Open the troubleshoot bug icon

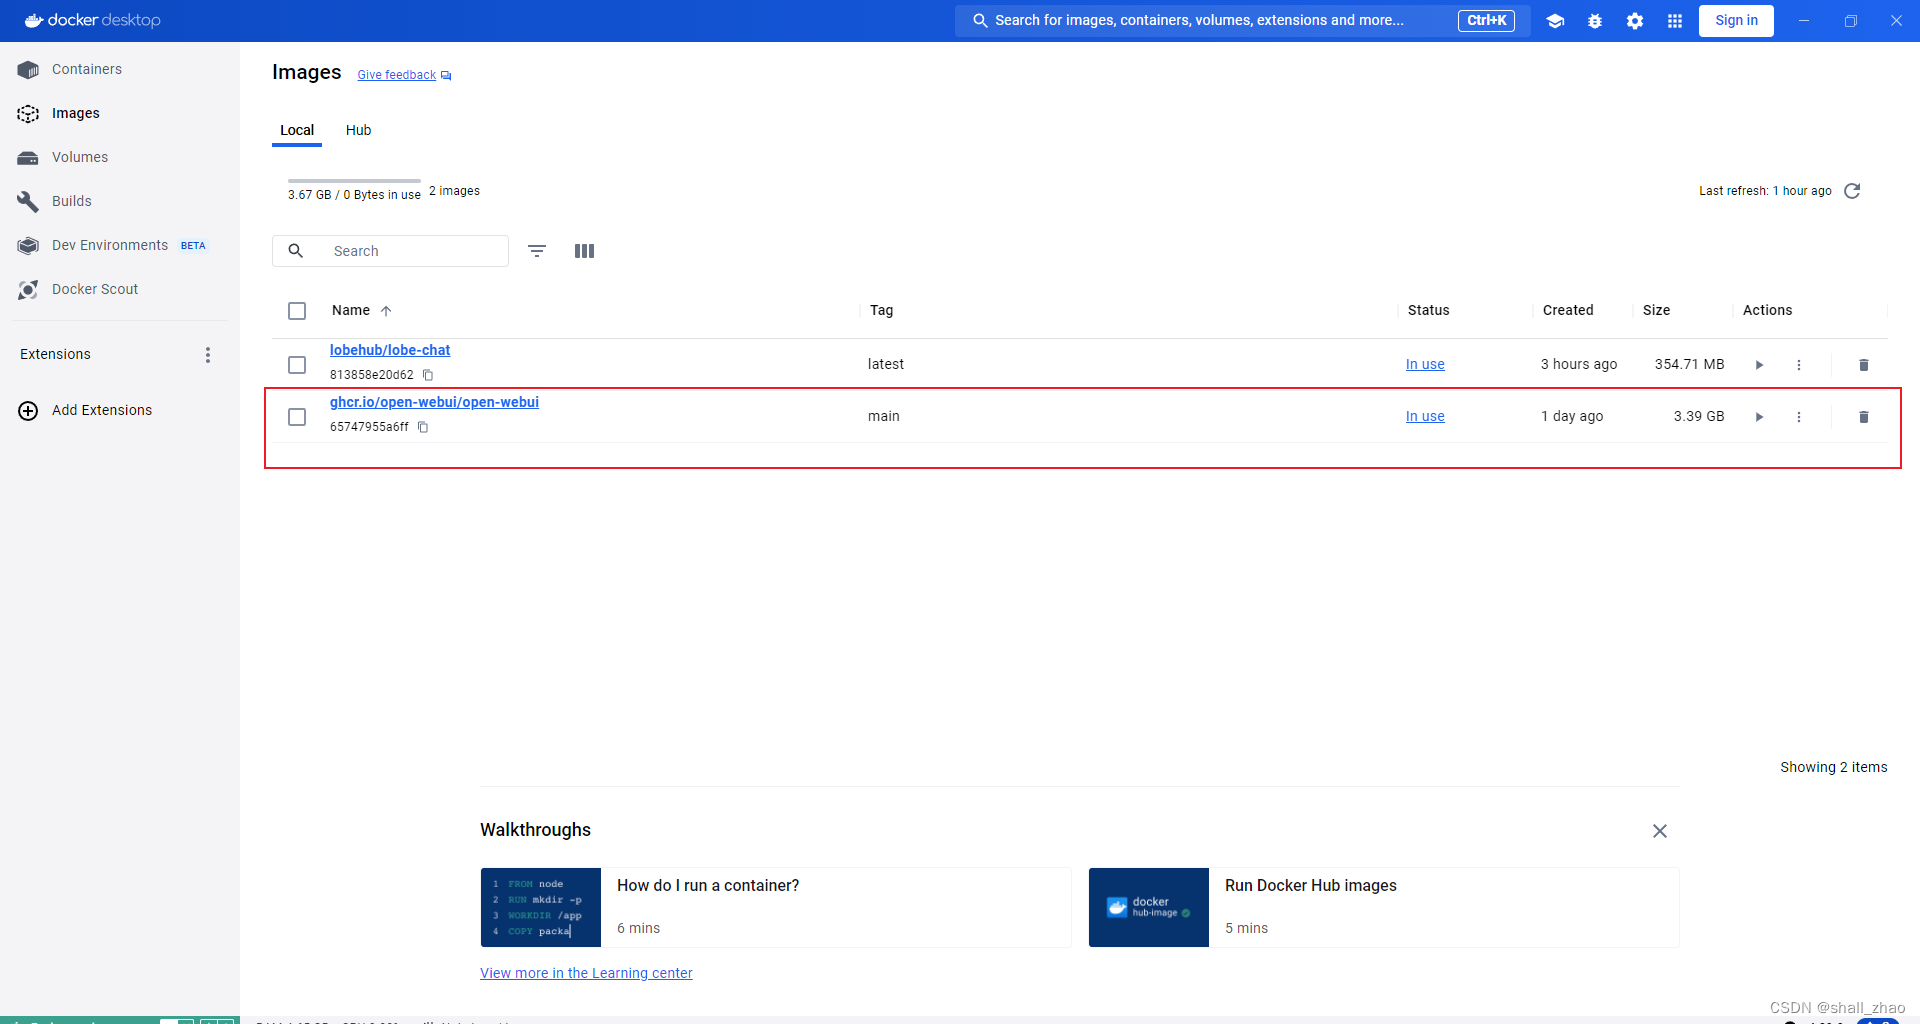1595,21
